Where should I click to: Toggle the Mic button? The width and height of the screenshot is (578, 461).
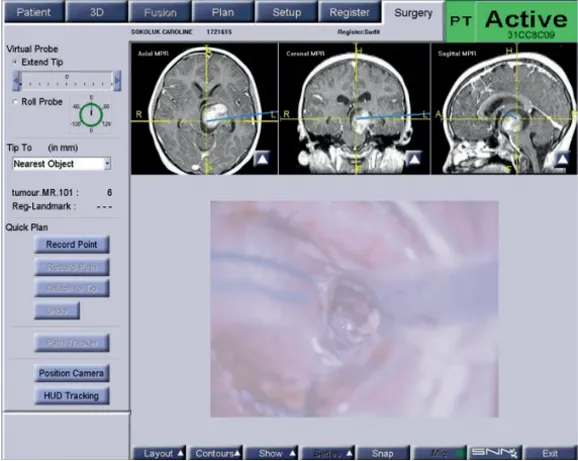click(x=439, y=453)
